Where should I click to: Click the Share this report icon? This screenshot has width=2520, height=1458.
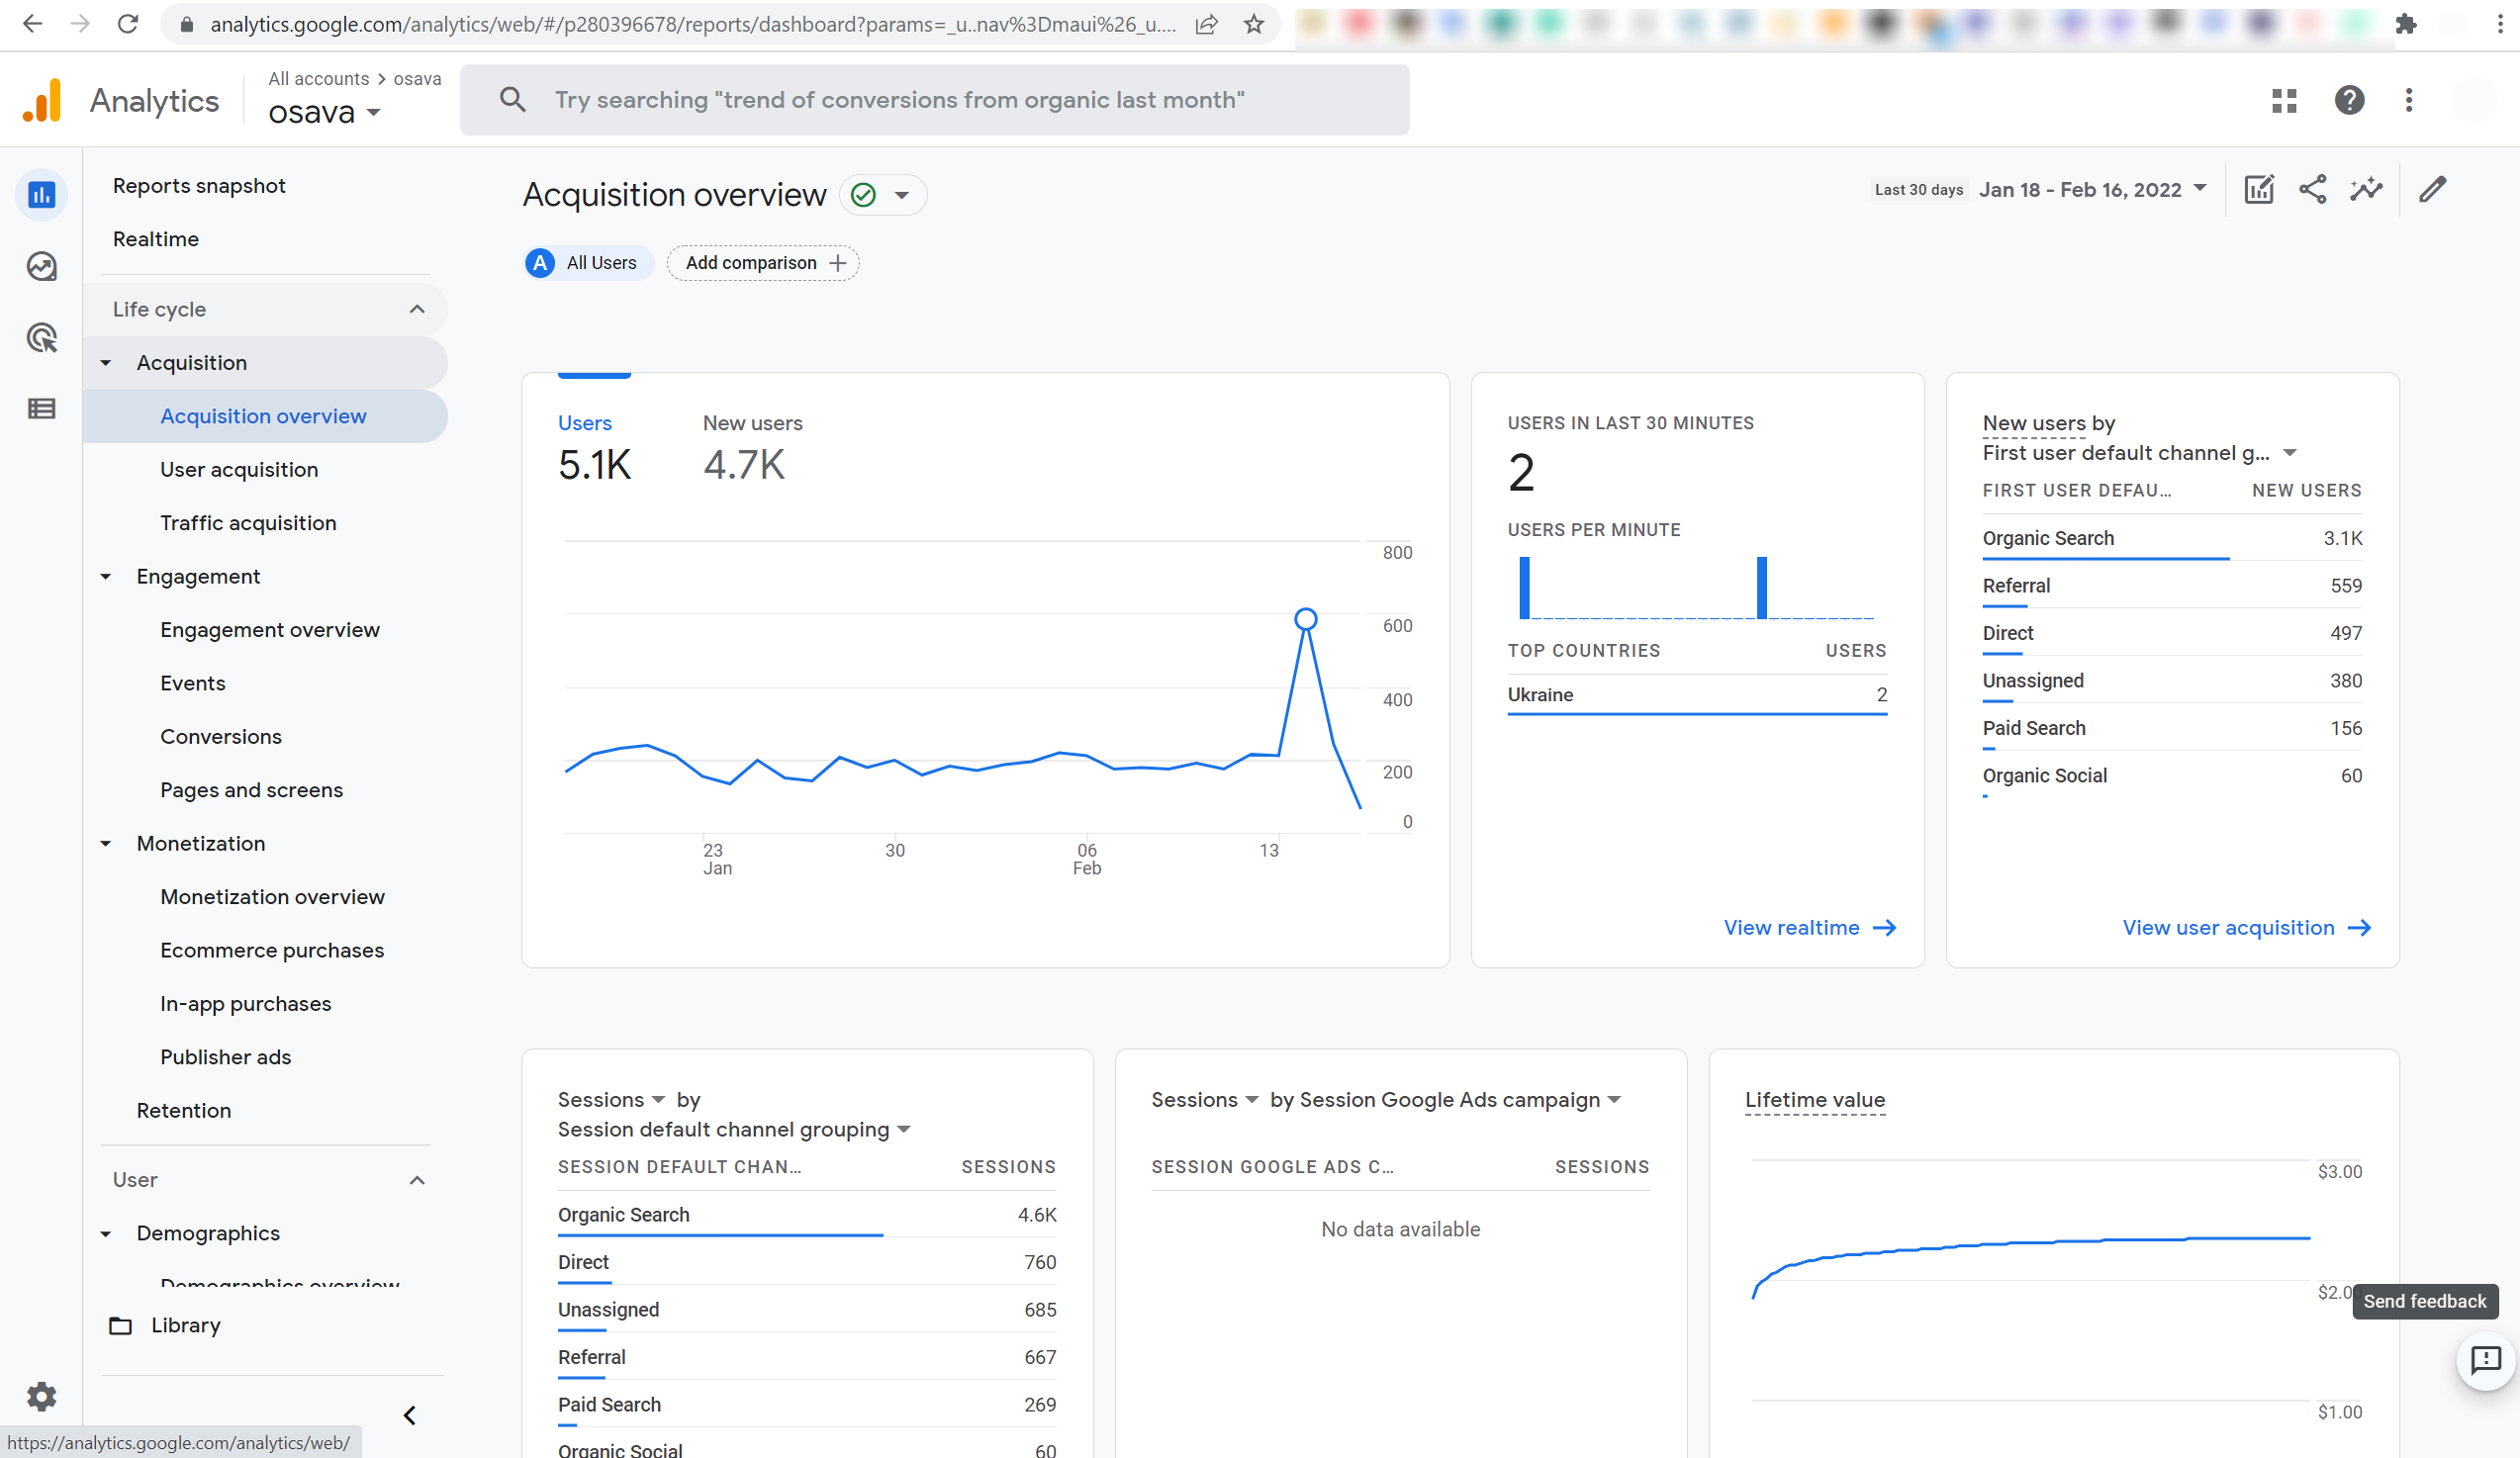(x=2312, y=190)
